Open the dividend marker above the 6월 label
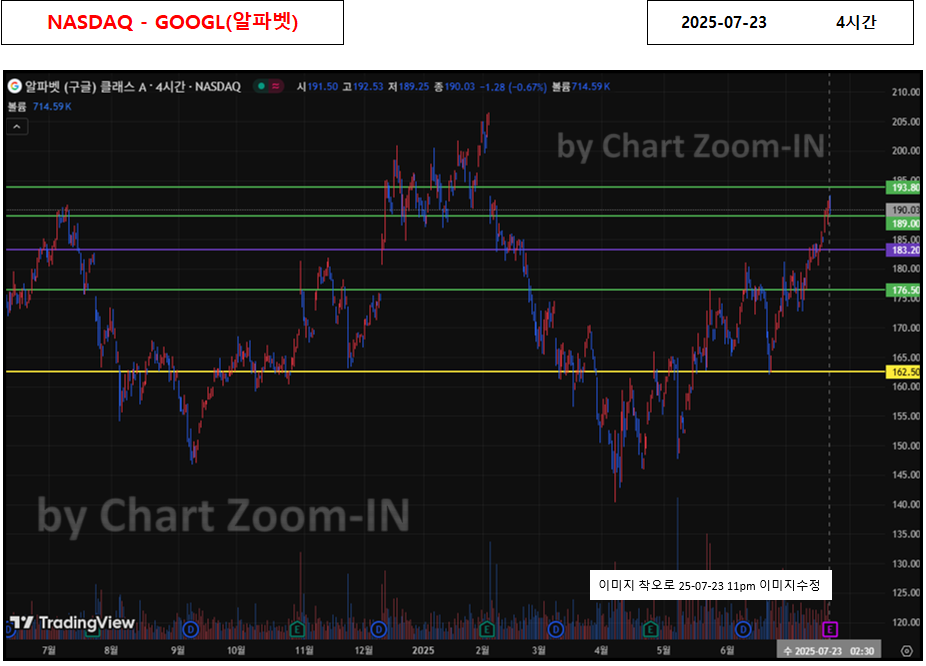Image resolution: width=926 pixels, height=666 pixels. (743, 629)
